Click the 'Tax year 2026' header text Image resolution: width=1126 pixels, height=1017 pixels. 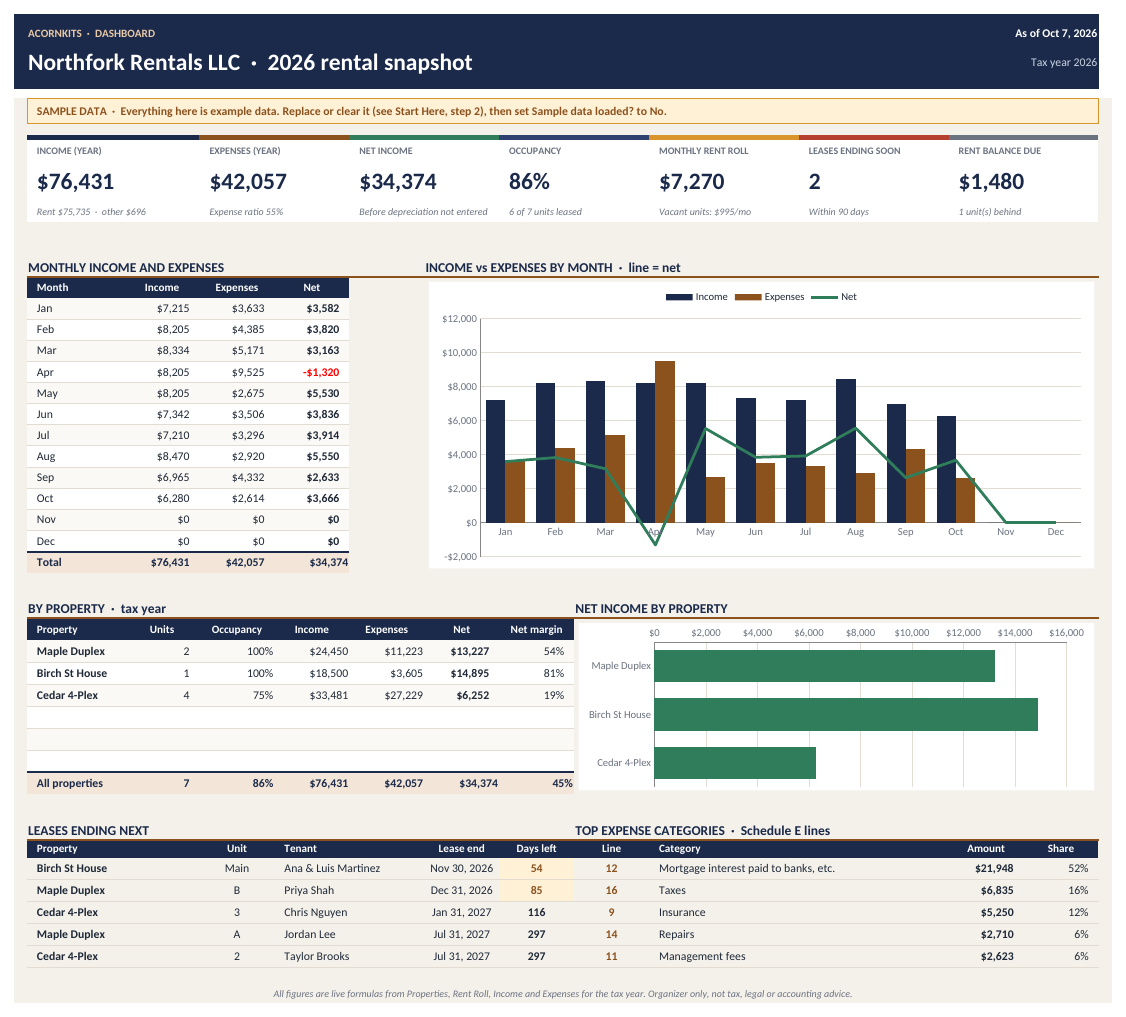click(x=1064, y=62)
